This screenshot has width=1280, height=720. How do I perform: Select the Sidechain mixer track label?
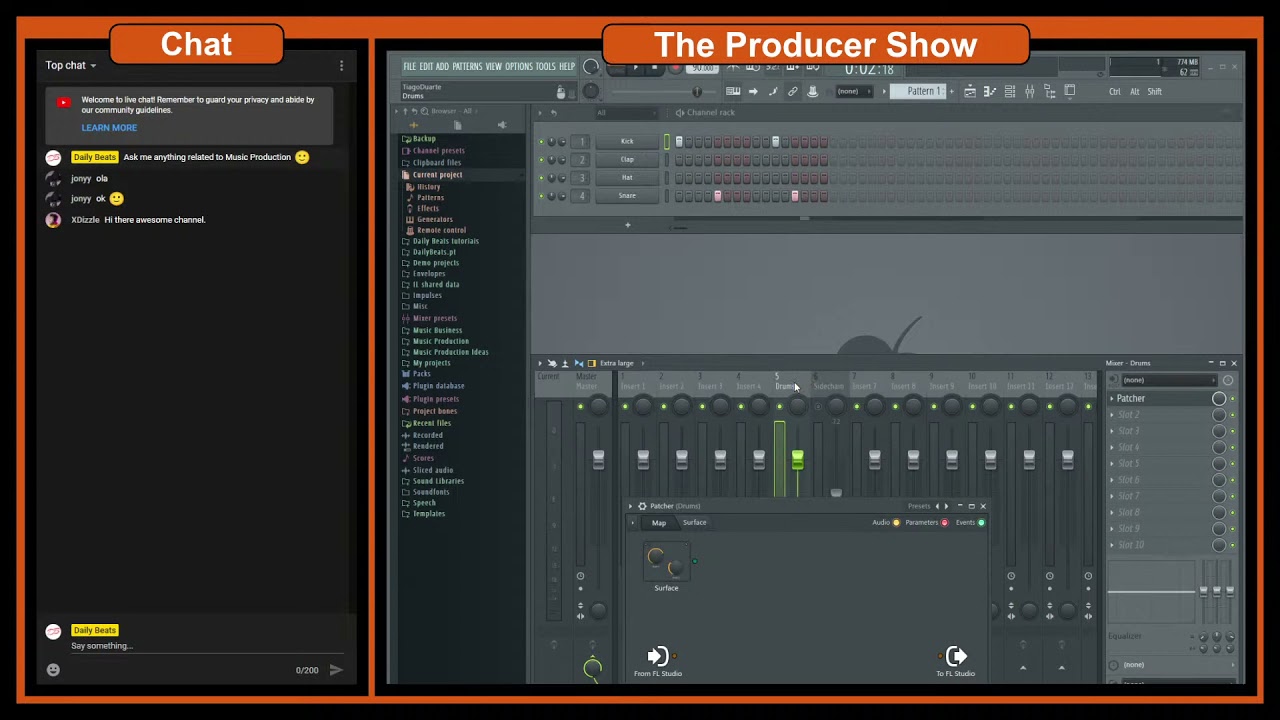pyautogui.click(x=829, y=386)
